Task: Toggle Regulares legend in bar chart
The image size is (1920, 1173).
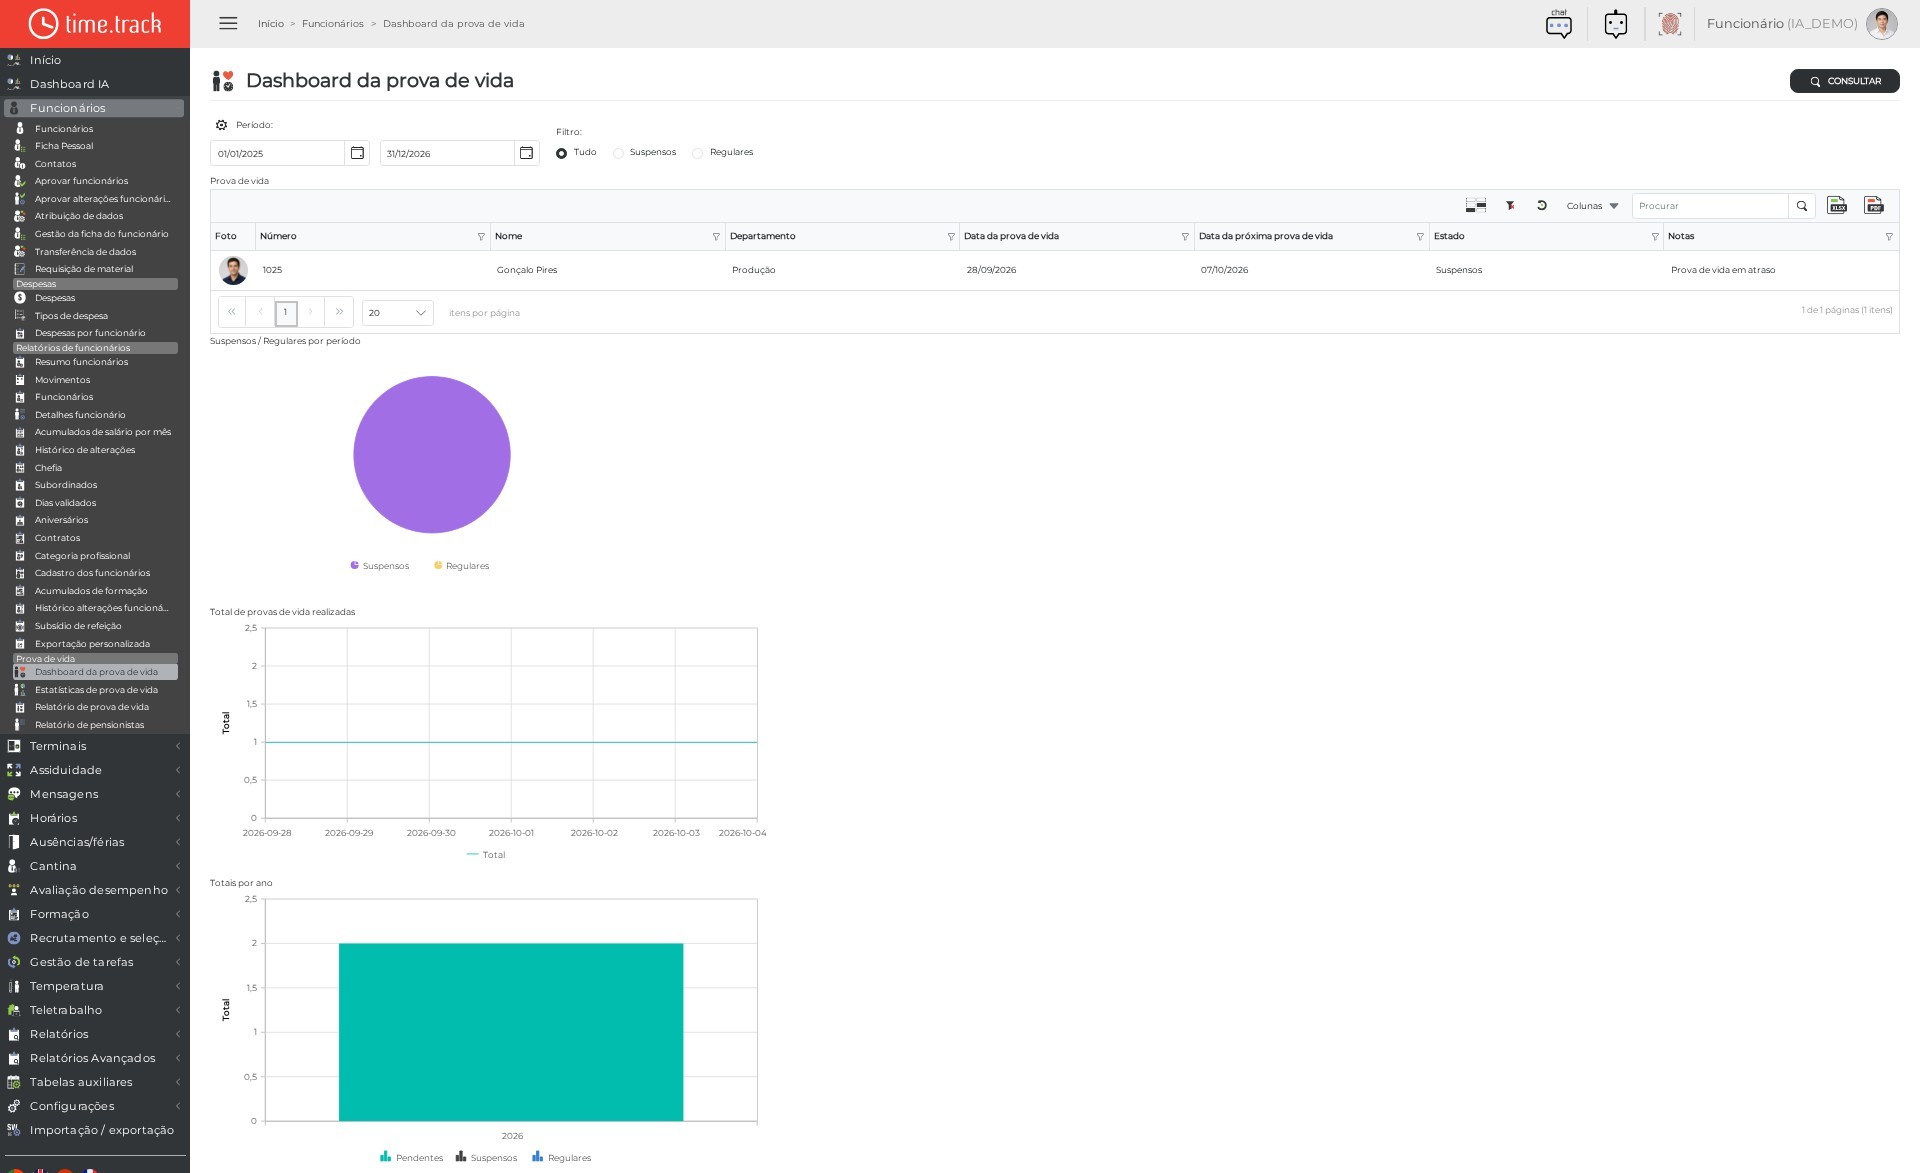Action: click(561, 1157)
